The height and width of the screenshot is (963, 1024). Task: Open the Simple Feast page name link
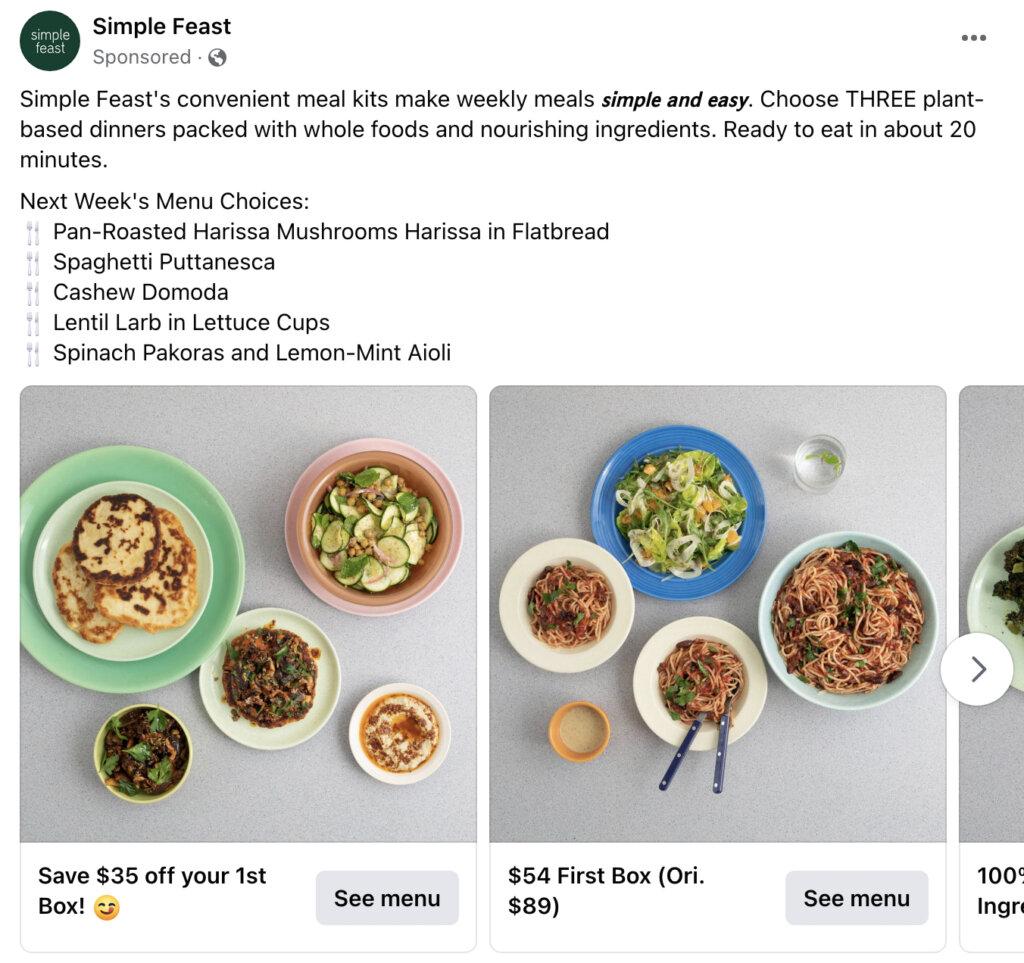click(161, 27)
